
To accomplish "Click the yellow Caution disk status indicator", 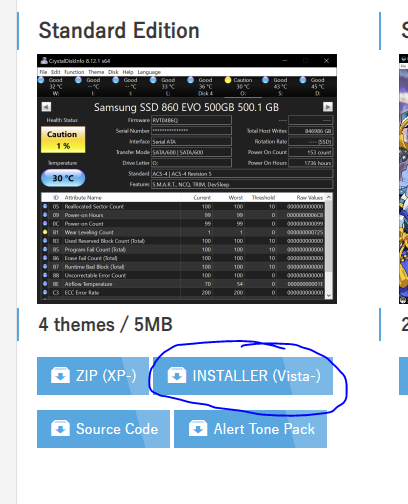I will [x=228, y=80].
